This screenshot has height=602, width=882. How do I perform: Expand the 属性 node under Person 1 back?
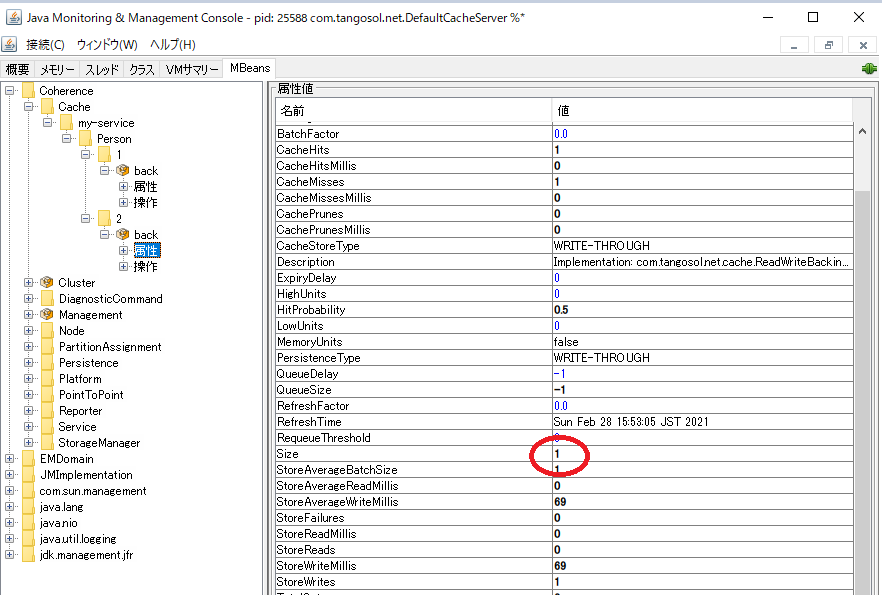(x=123, y=186)
